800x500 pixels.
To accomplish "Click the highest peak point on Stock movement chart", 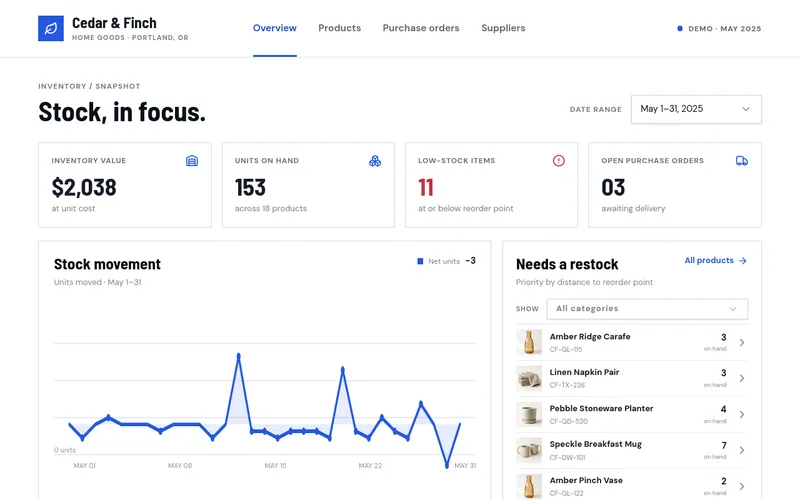I will coord(238,355).
